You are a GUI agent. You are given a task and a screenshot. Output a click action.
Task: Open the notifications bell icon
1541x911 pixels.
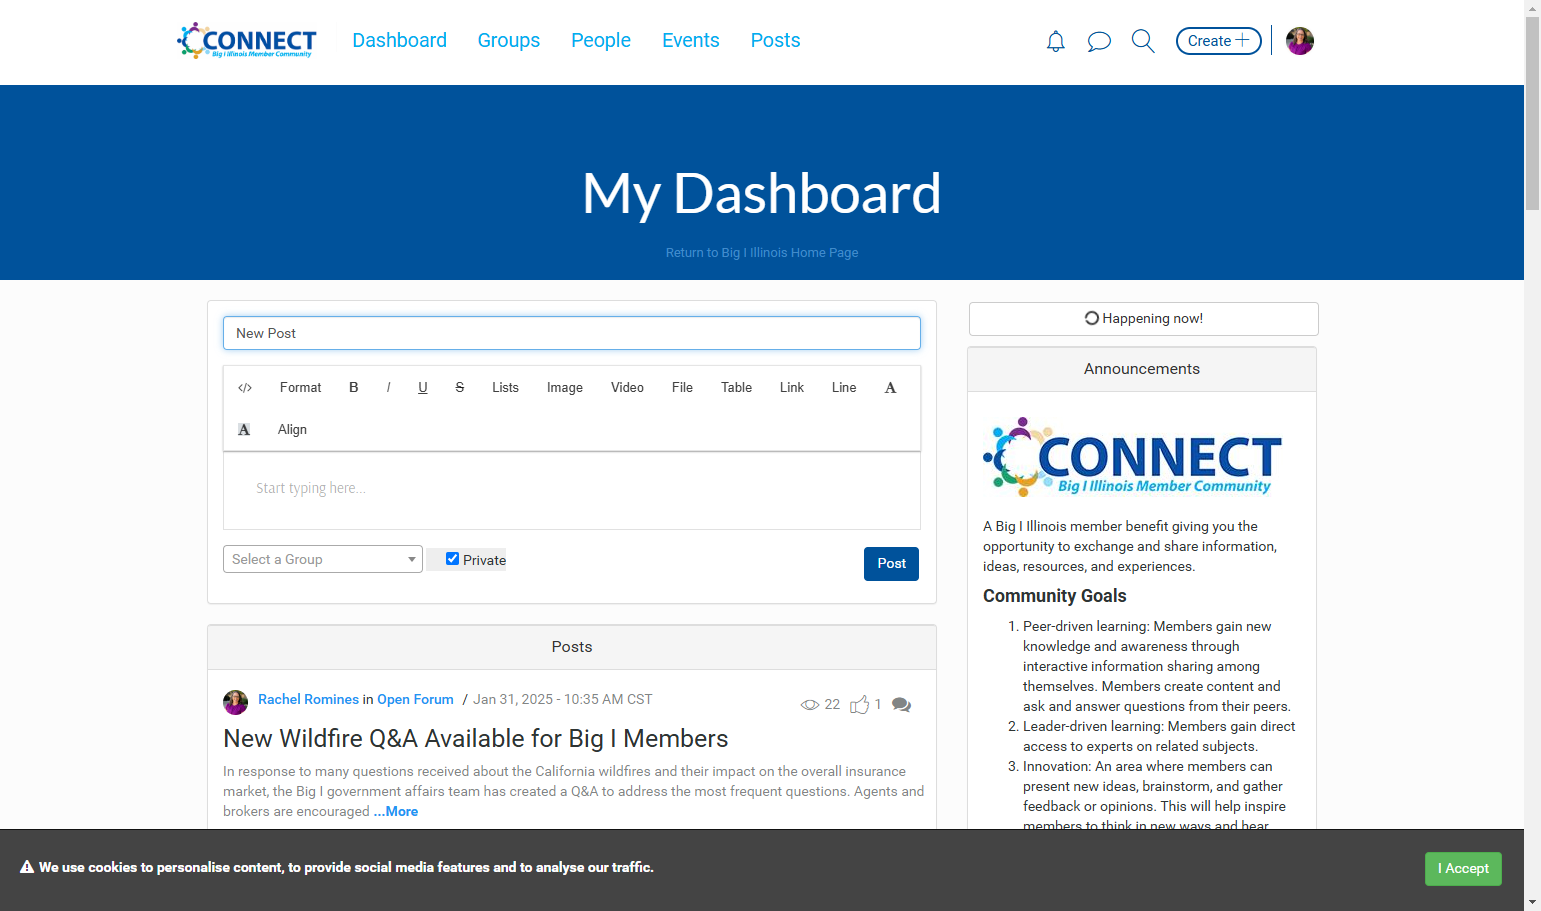point(1055,41)
